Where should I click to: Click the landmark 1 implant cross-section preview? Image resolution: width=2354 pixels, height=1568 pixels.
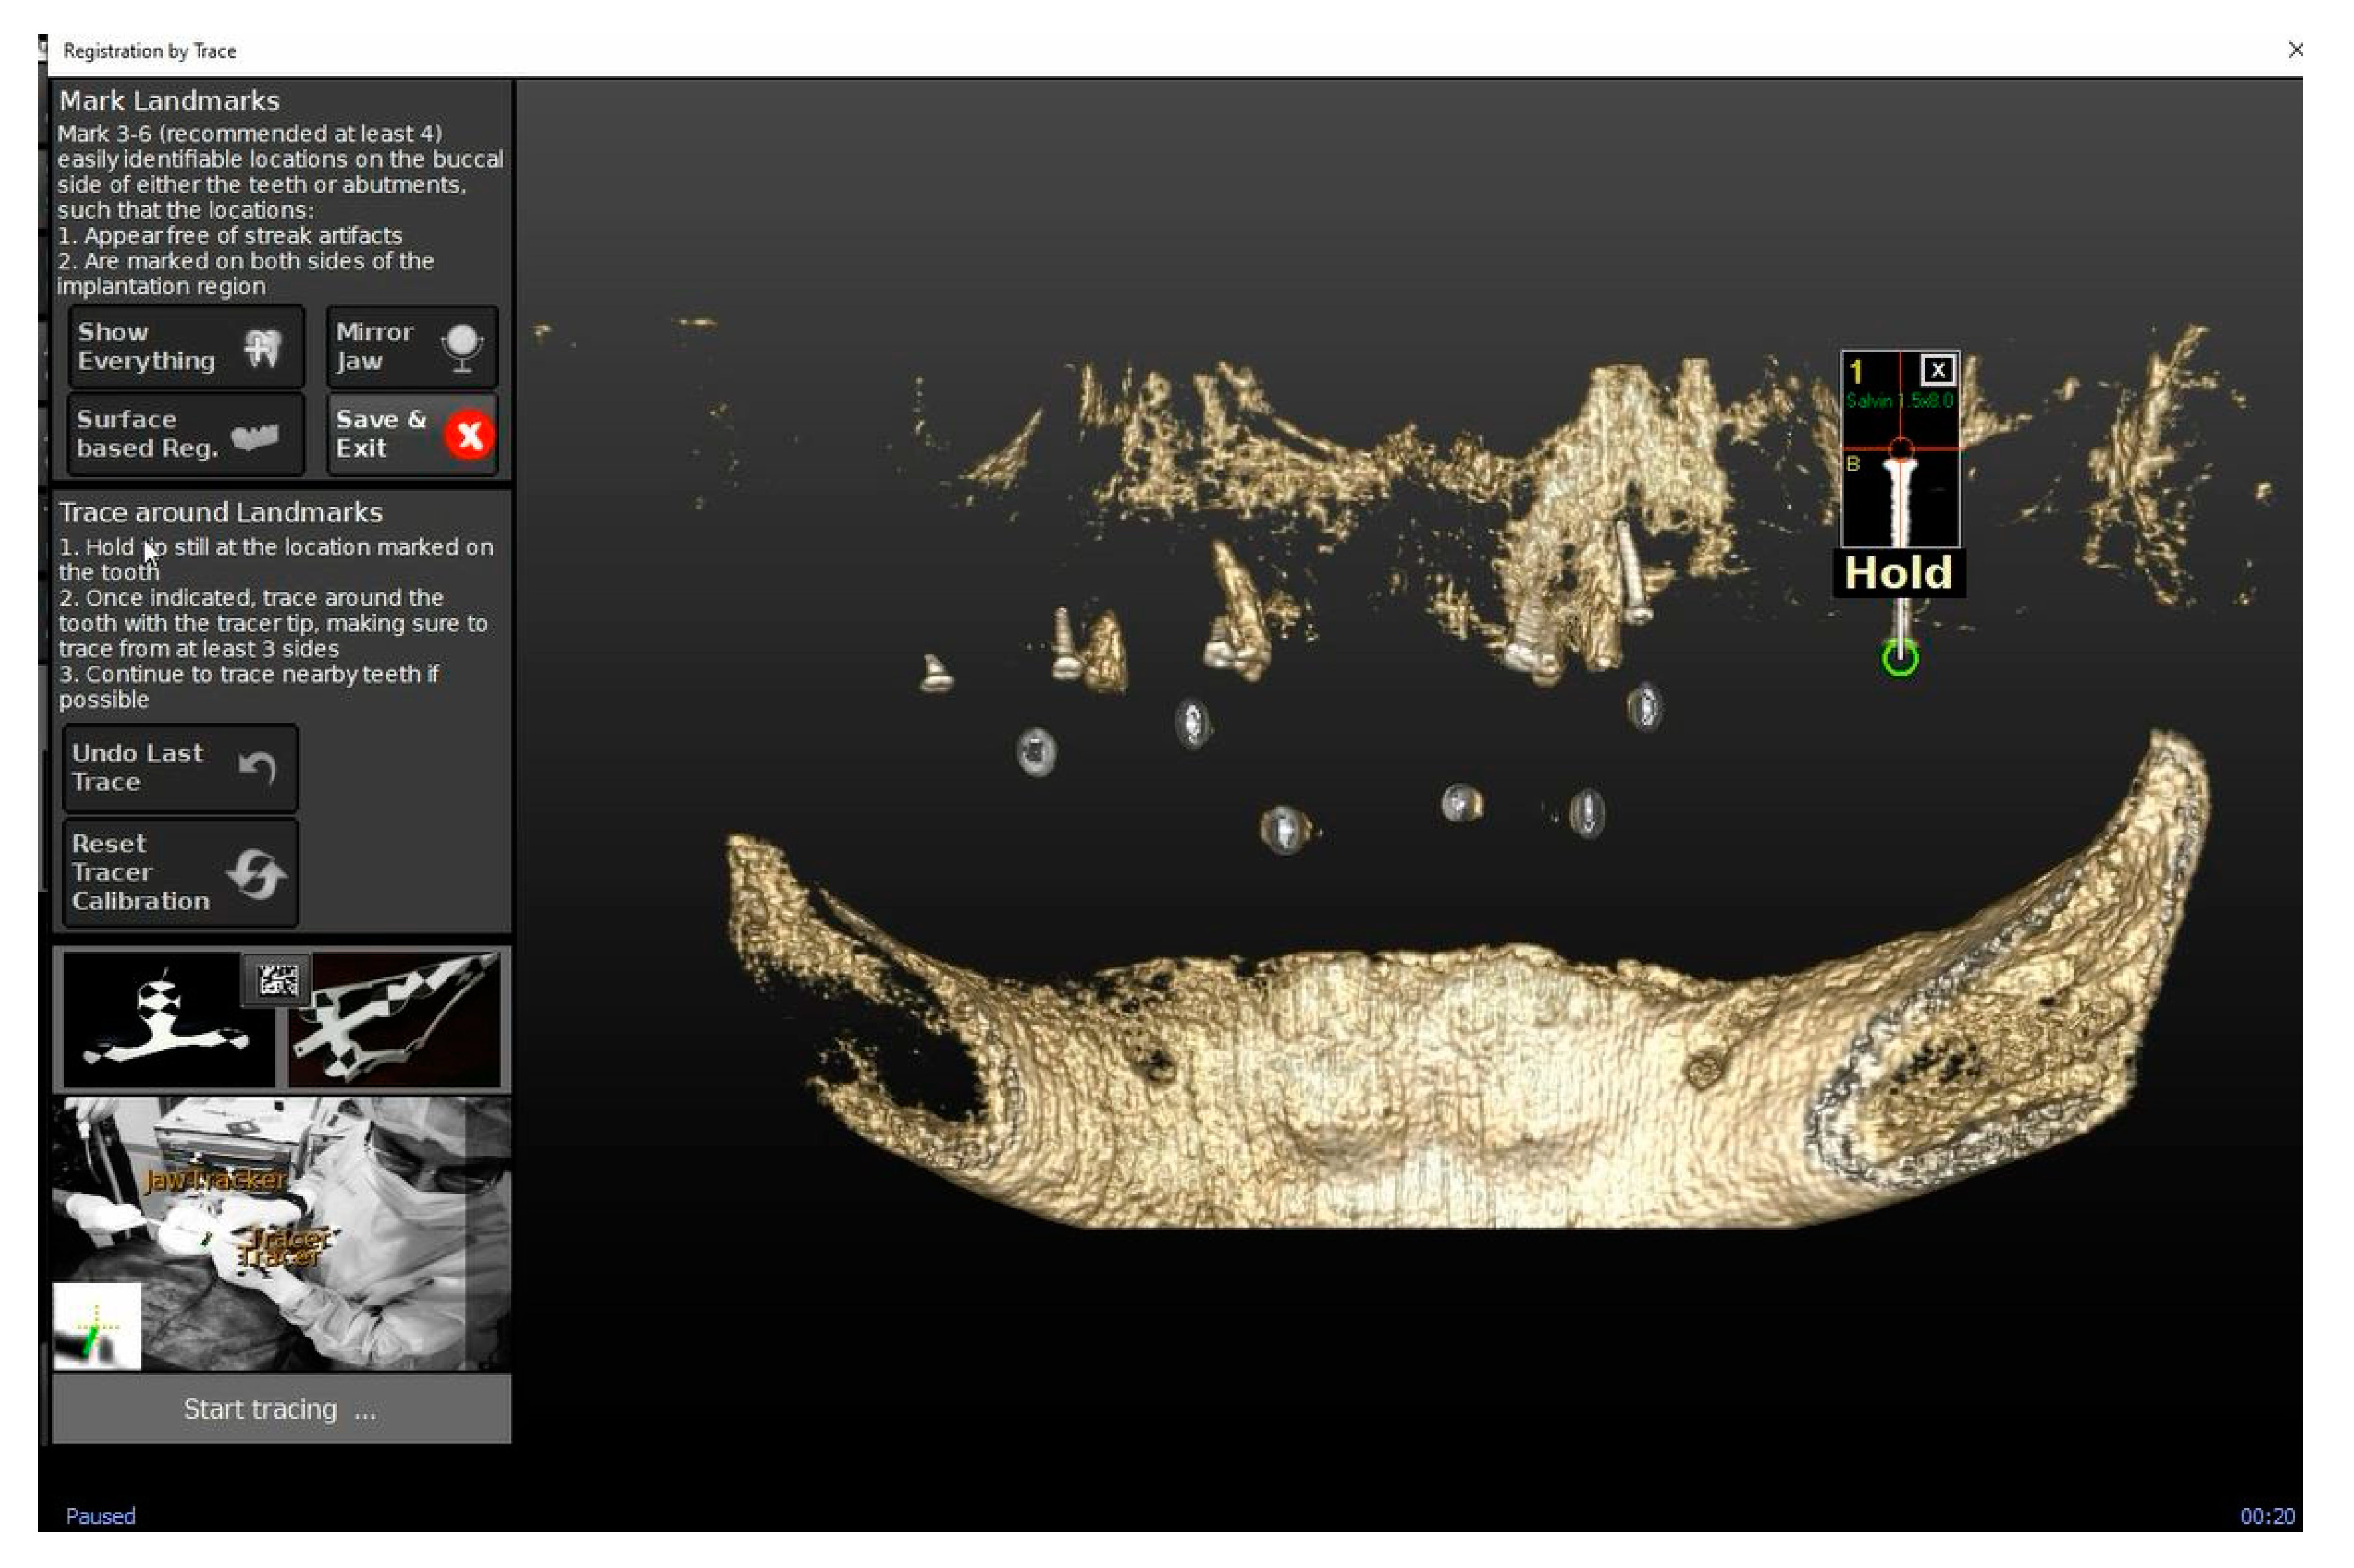1899,495
